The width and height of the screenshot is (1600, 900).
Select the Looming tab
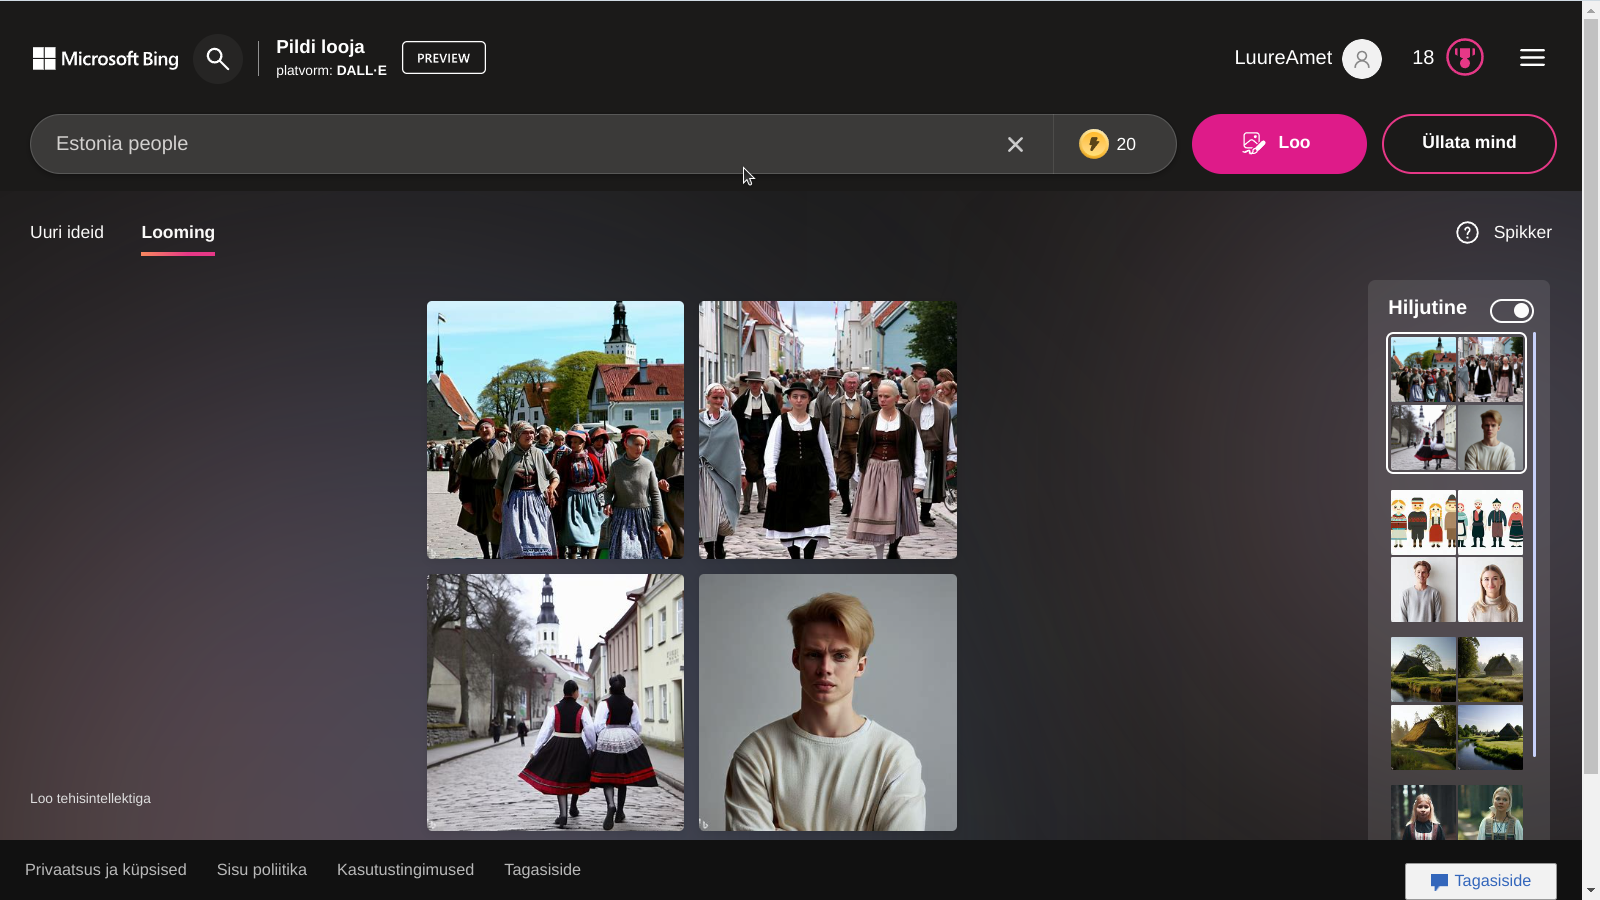click(178, 233)
